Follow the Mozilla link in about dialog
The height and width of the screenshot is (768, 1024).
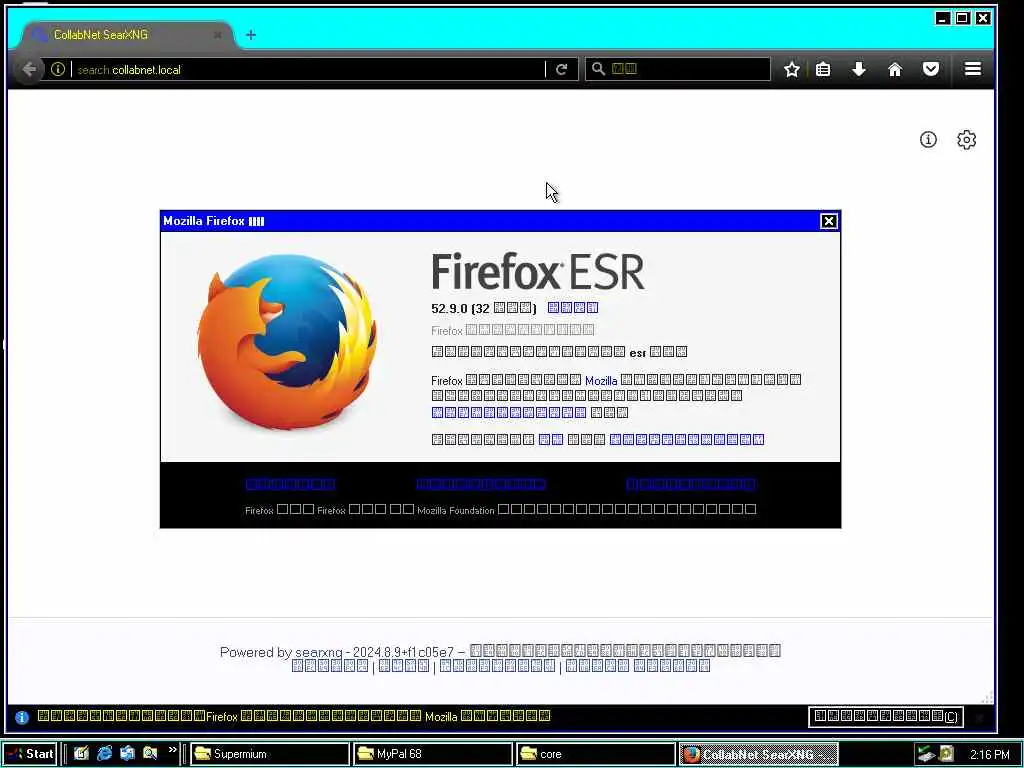(601, 381)
